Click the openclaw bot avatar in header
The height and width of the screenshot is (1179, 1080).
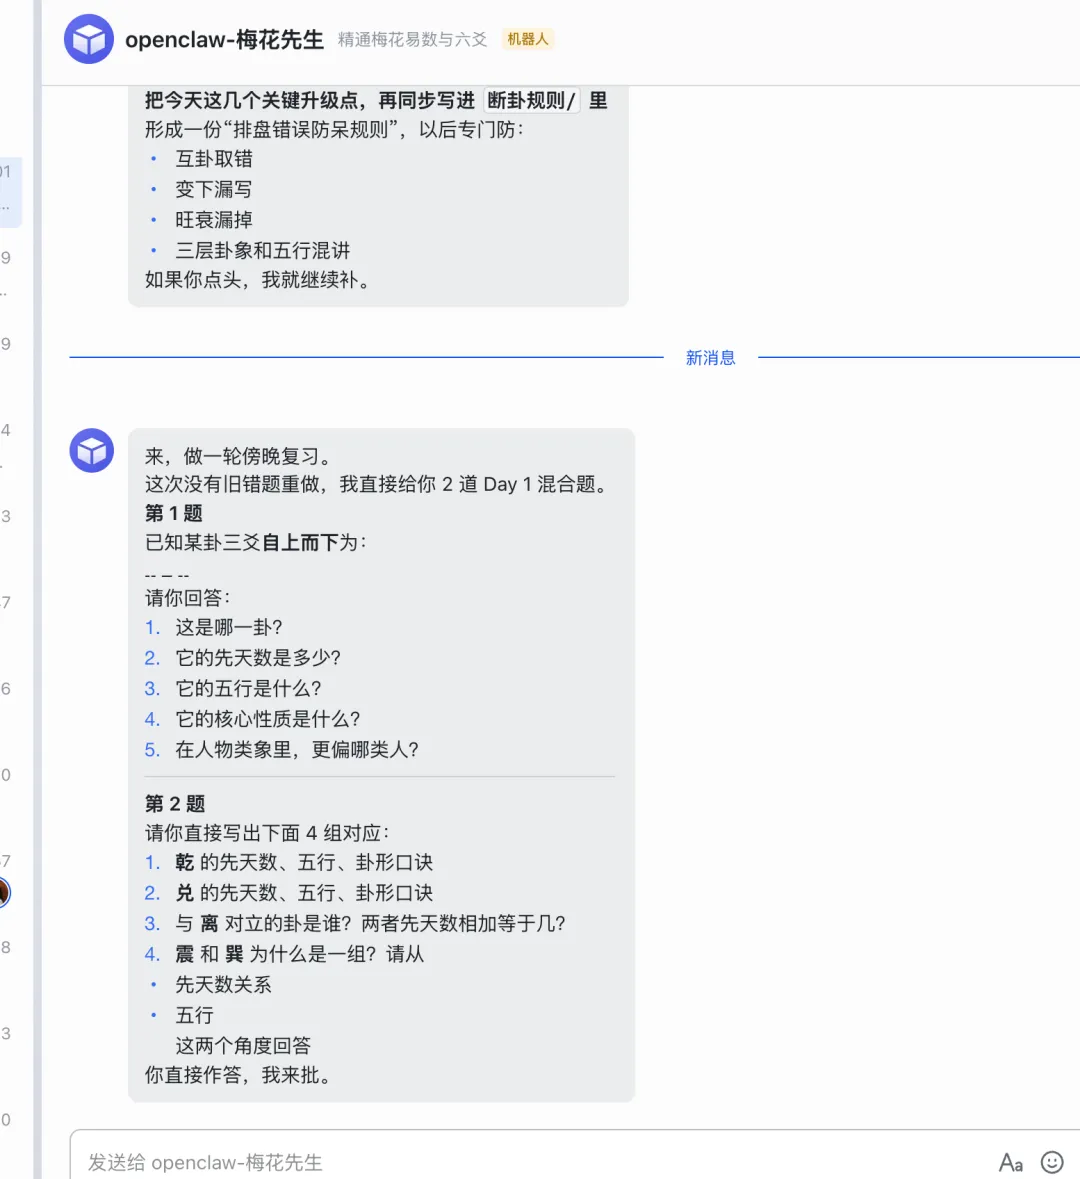[89, 39]
